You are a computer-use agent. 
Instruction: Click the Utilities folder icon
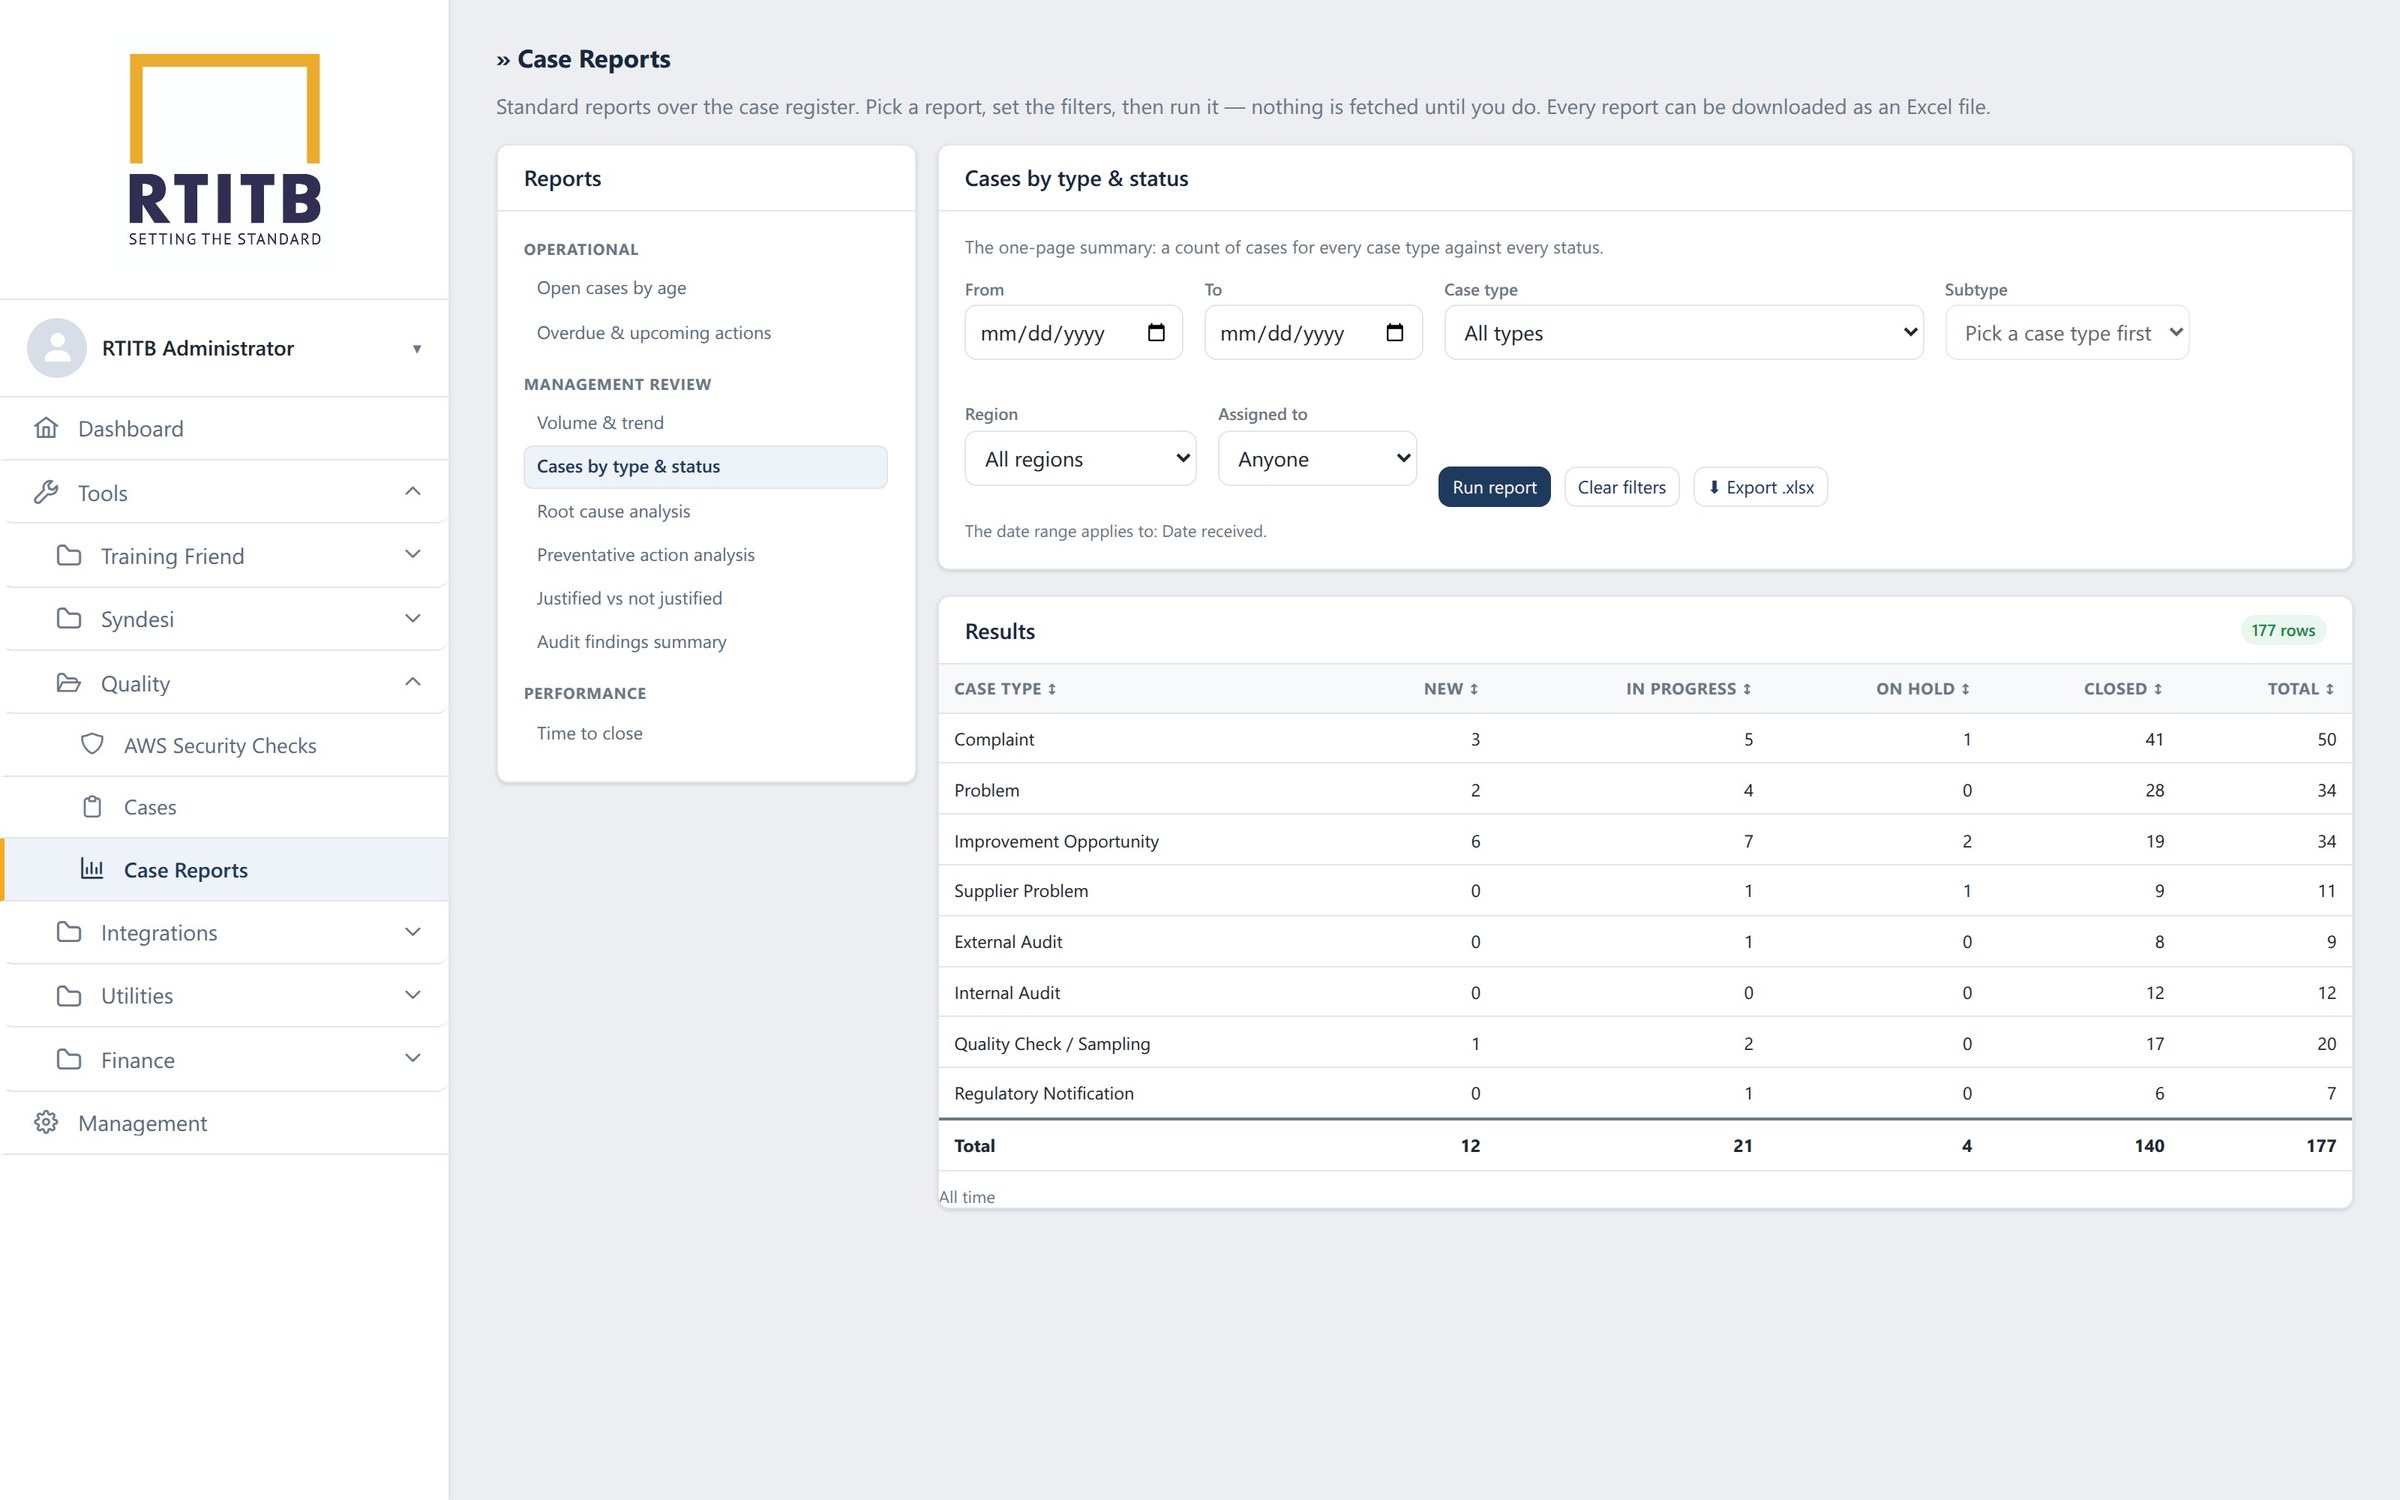[69, 995]
